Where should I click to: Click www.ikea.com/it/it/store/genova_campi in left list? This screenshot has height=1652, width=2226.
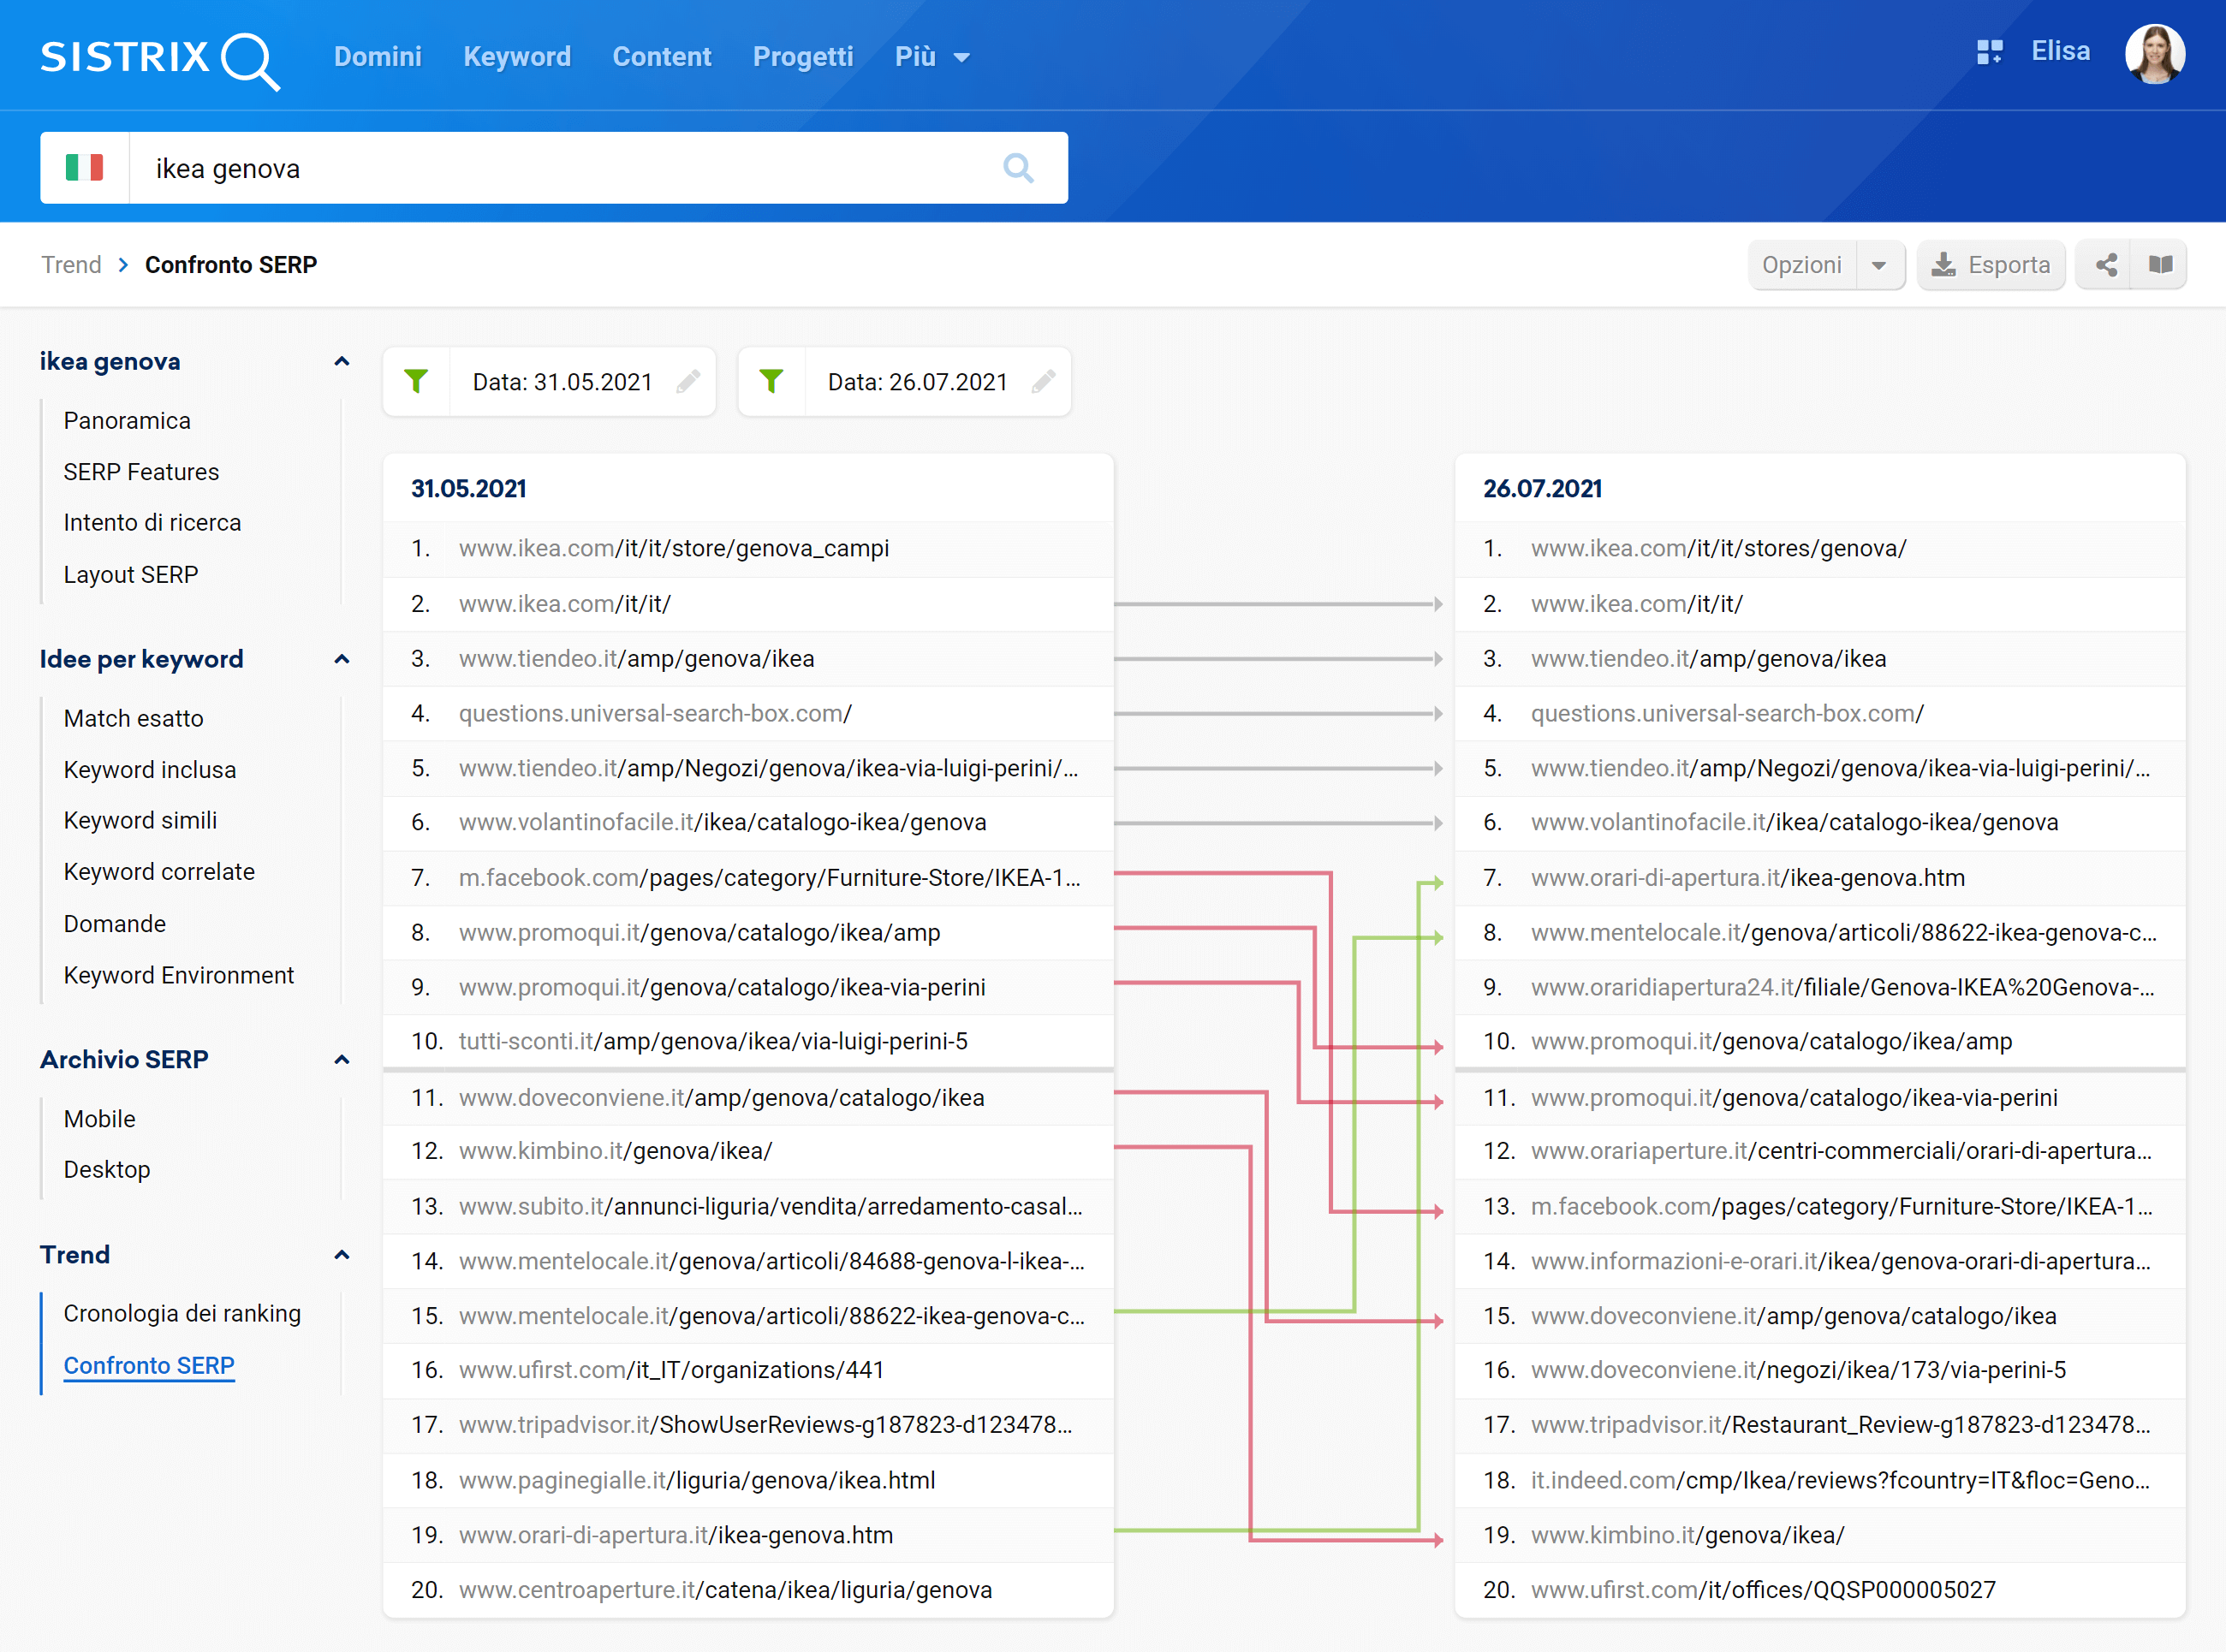click(673, 549)
